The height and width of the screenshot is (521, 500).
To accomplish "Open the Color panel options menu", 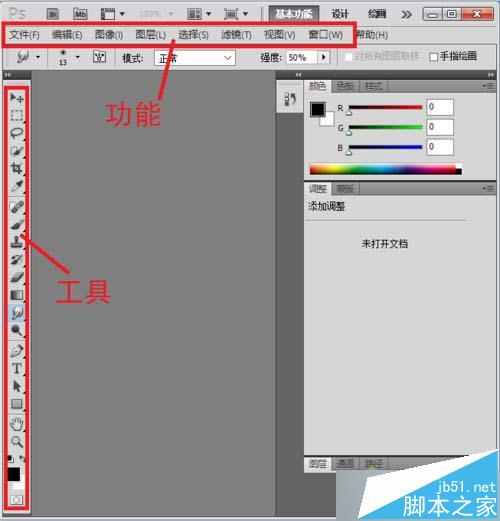I will pyautogui.click(x=488, y=86).
